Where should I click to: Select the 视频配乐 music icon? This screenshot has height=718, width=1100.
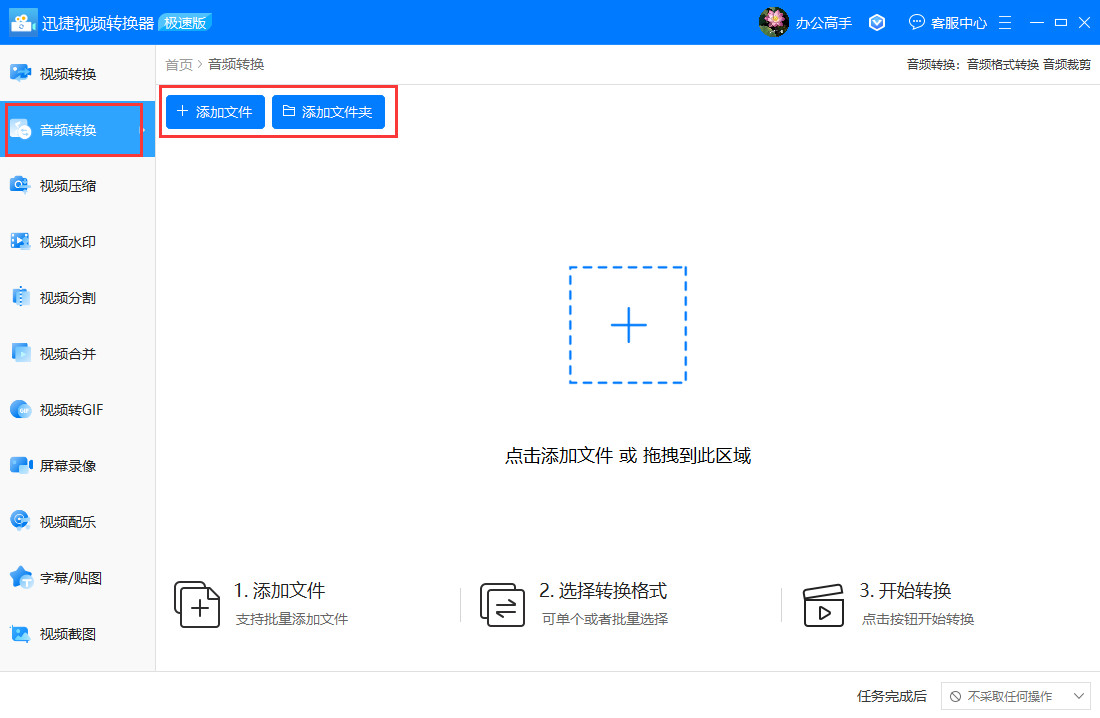(x=21, y=521)
